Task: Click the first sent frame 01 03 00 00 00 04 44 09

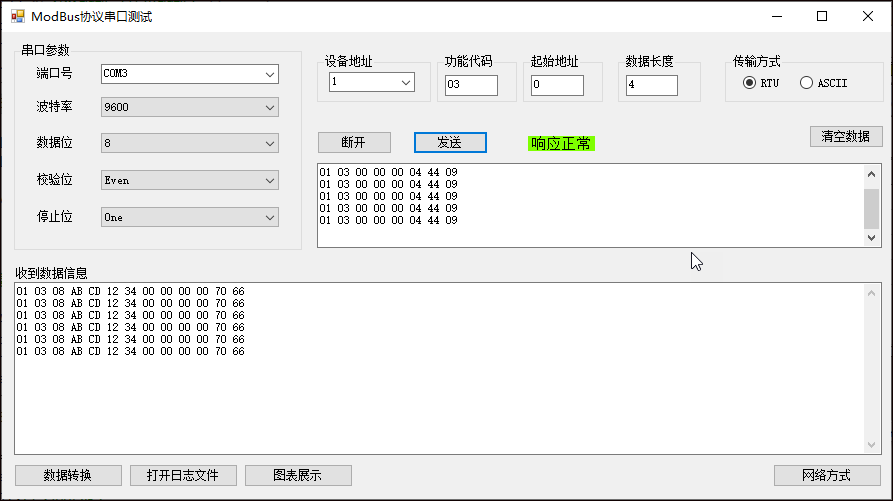Action: point(388,172)
